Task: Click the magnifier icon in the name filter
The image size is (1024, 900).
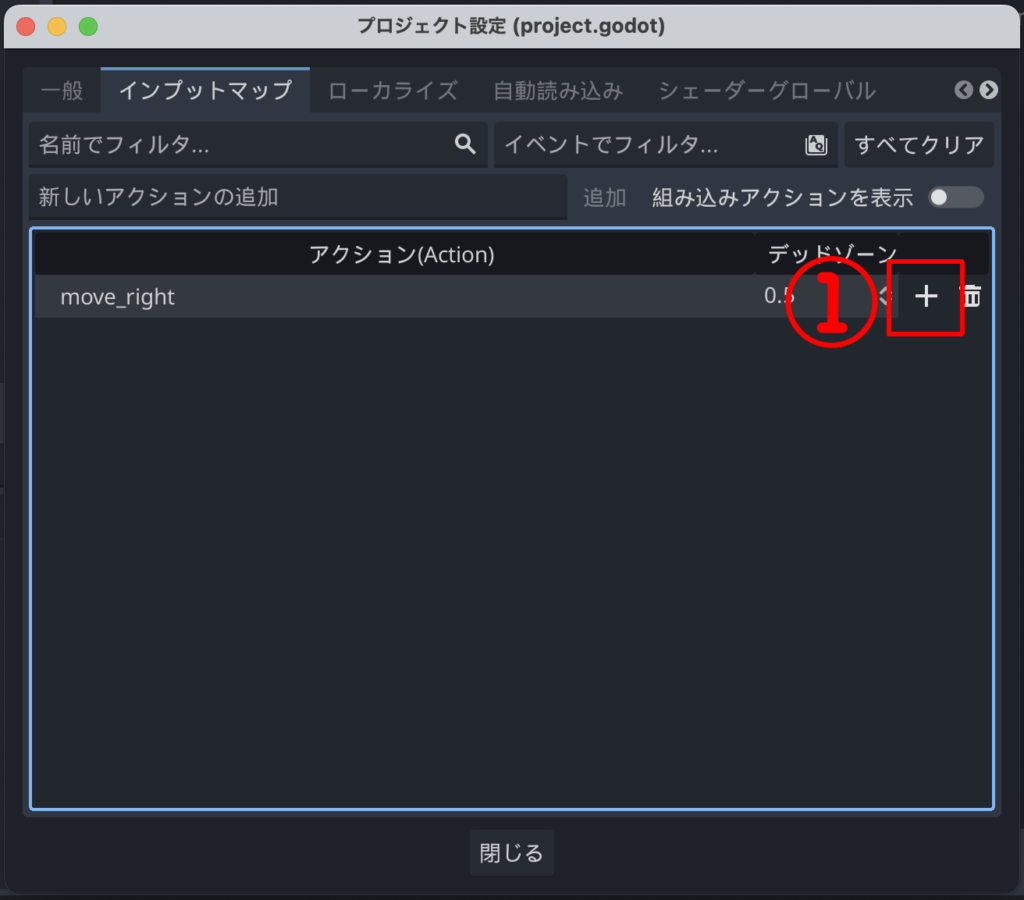Action: pyautogui.click(x=465, y=145)
